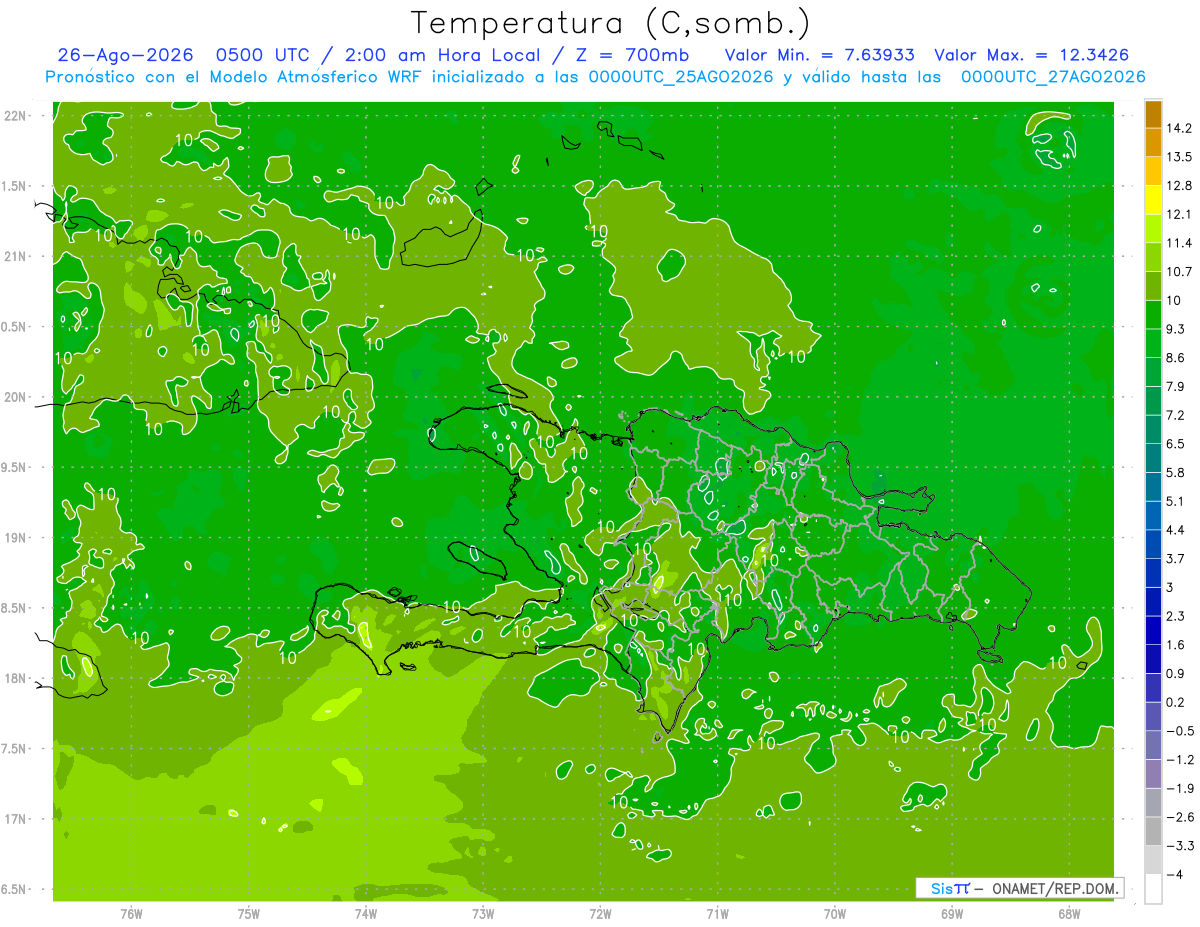
Task: Click the purple swatch between -1.9 and -1.2
Action: coord(1153,774)
